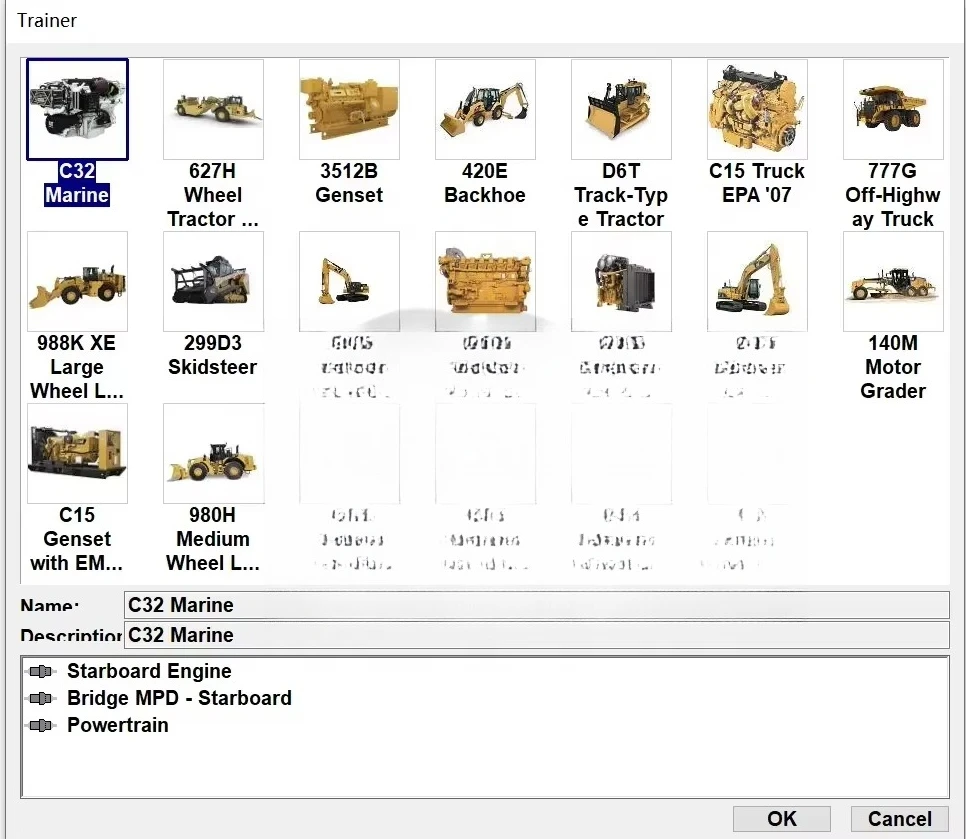Pick the C15 Genset with EMCP icon
This screenshot has width=966, height=839.
[77, 453]
